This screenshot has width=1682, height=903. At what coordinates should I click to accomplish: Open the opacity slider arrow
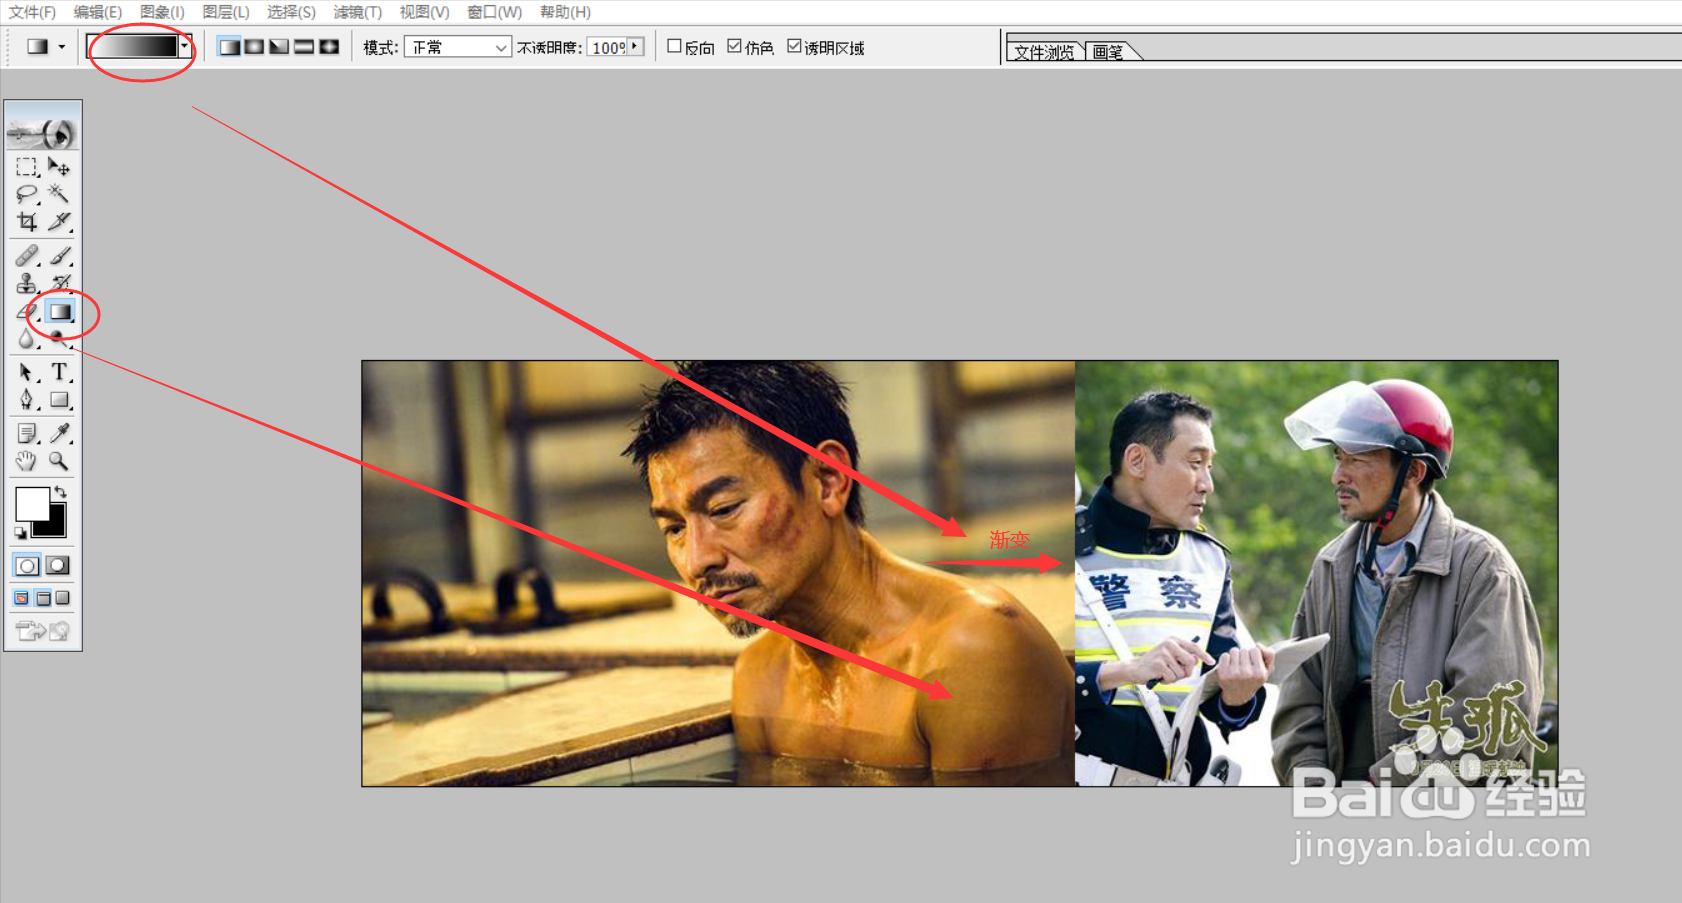[635, 46]
